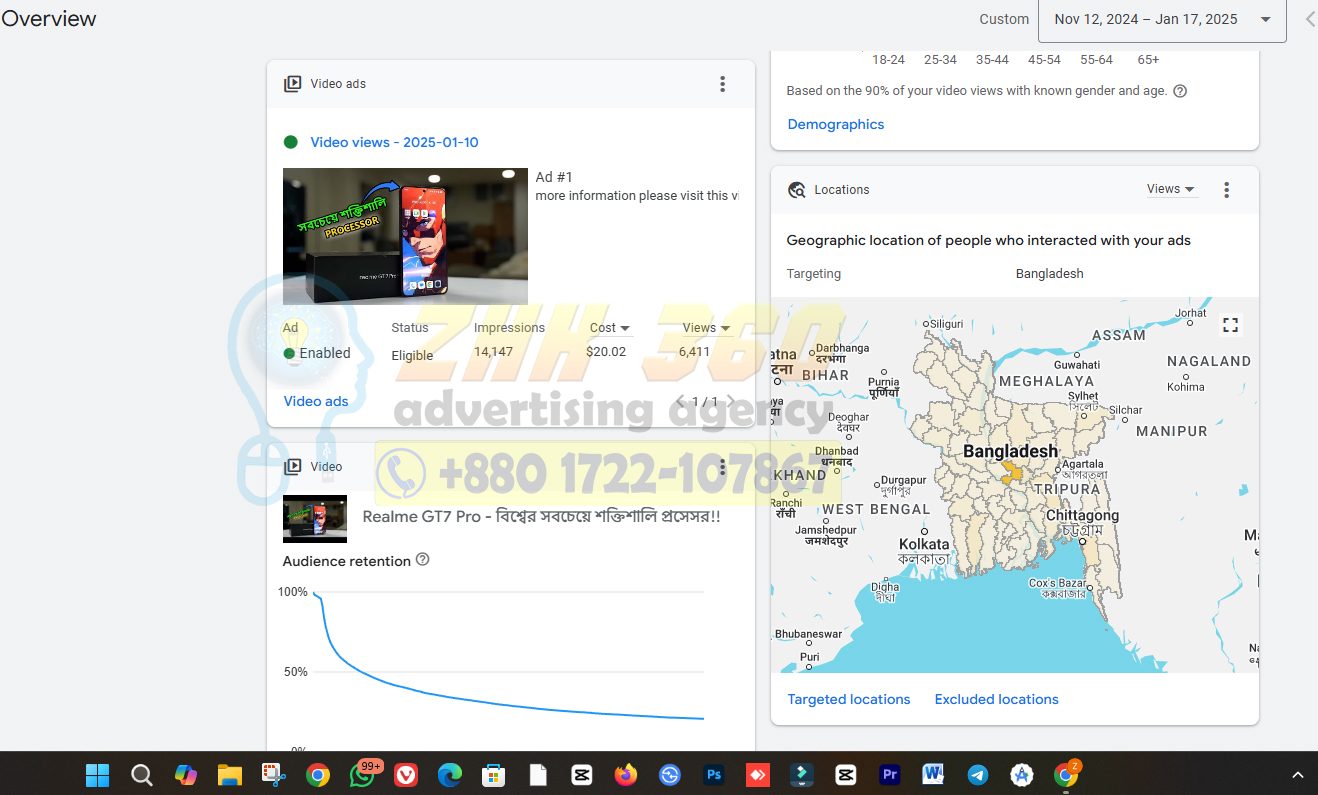Click the Realme GT7 Pro video title
Screen dimensions: 1318x795
point(541,517)
